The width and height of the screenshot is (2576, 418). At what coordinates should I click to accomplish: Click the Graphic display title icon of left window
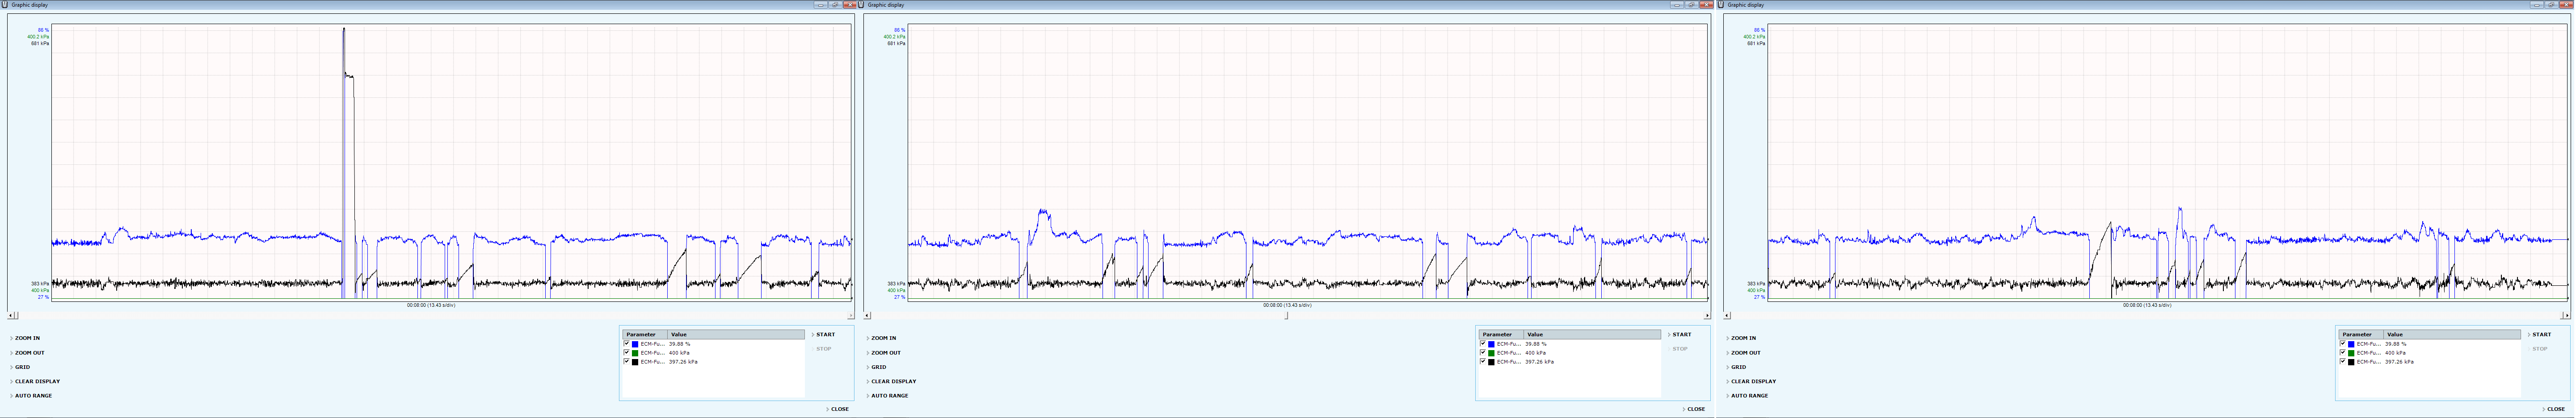tap(5, 5)
